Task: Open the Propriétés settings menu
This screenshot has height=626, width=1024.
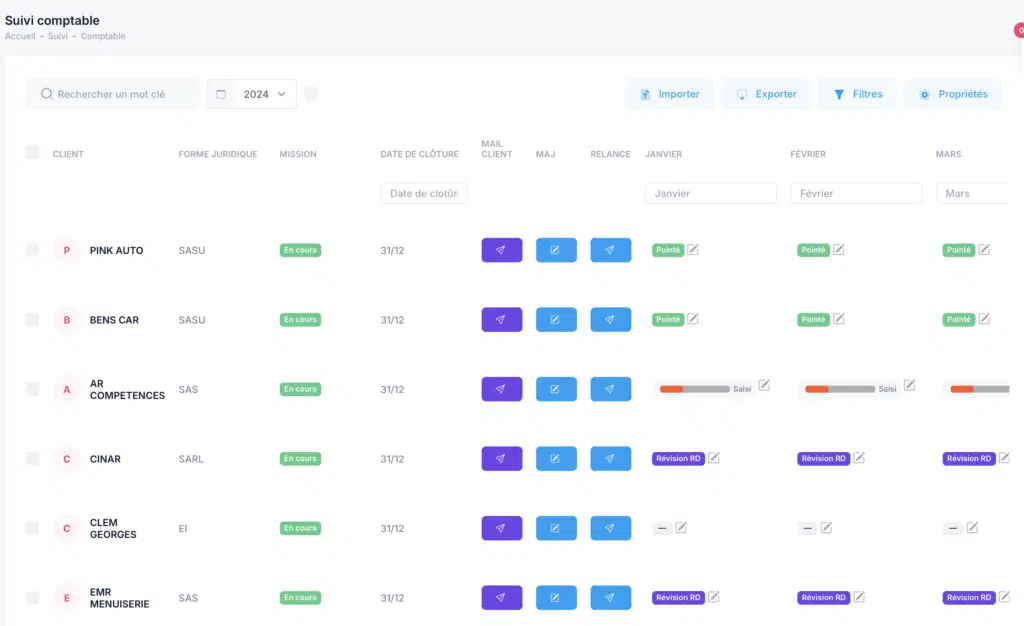Action: [953, 94]
